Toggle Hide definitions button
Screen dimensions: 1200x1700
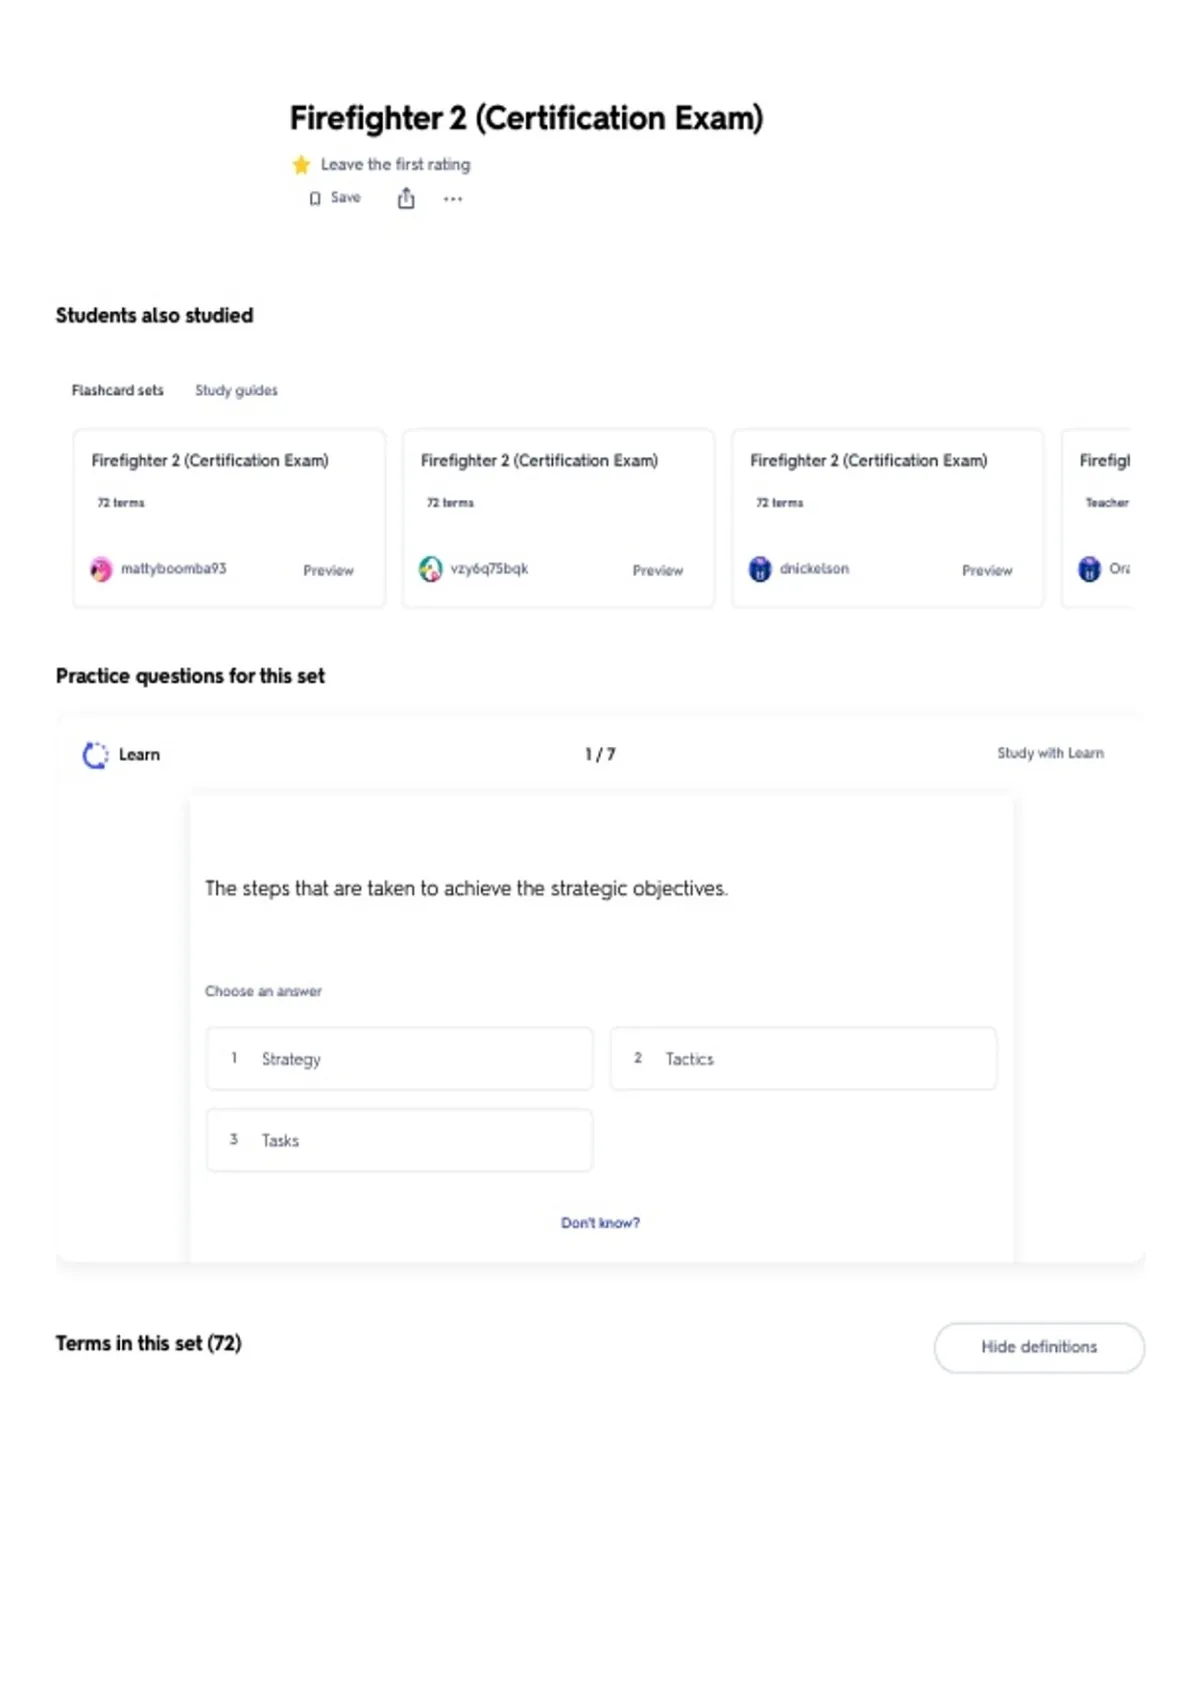point(1039,1347)
